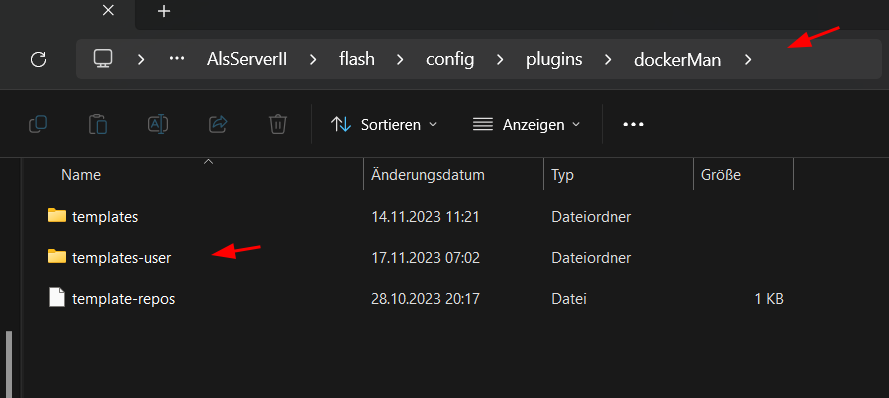Go to the flash breadcrumb folder

[x=357, y=59]
